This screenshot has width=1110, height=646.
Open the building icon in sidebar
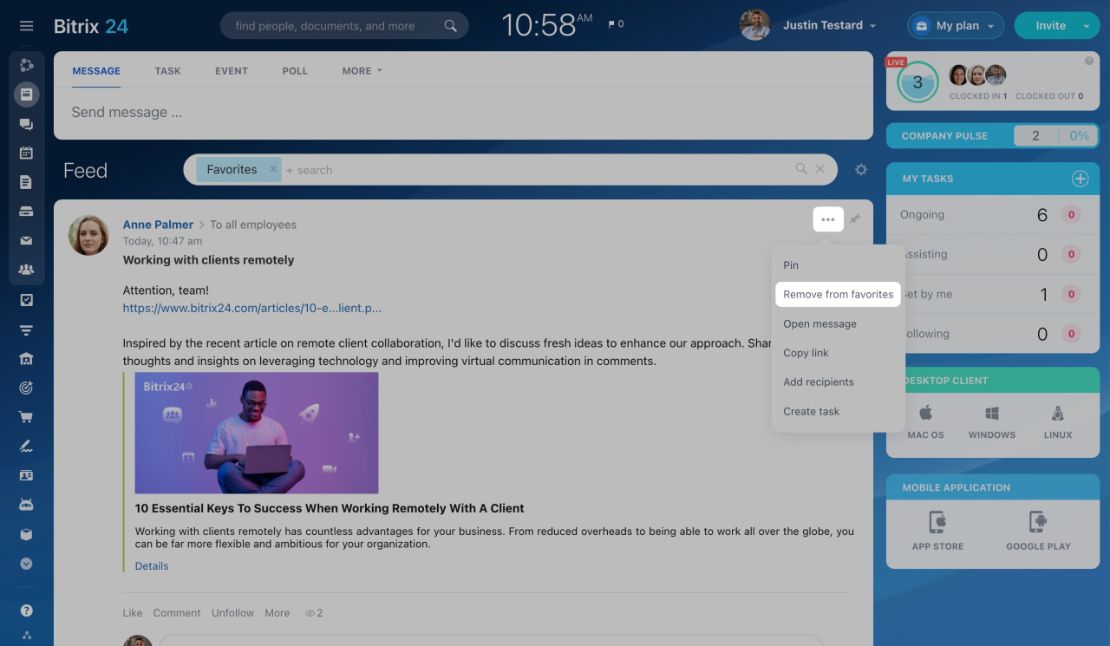[26, 359]
